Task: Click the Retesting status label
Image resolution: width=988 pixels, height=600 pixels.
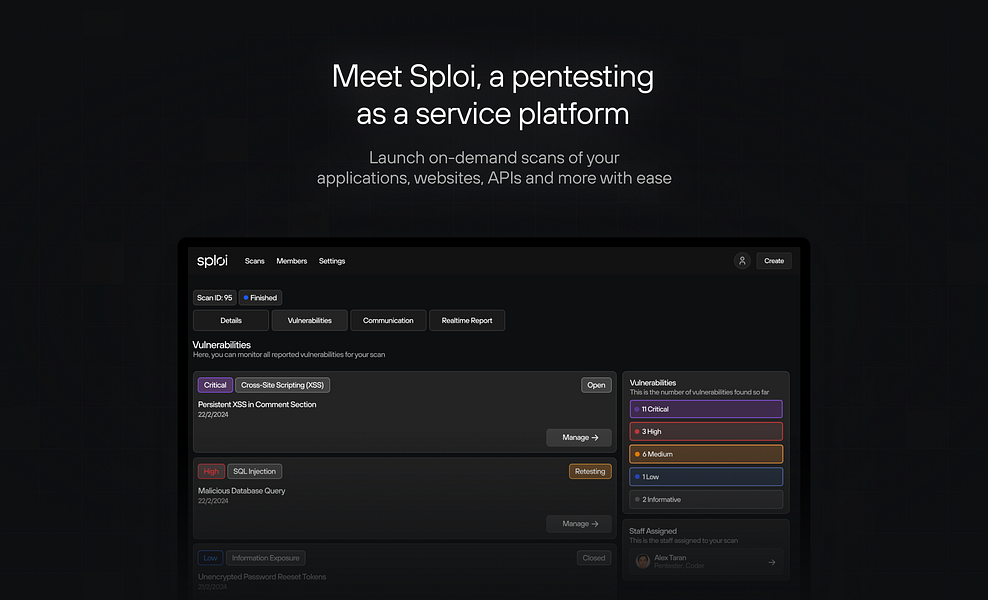Action: pos(590,471)
